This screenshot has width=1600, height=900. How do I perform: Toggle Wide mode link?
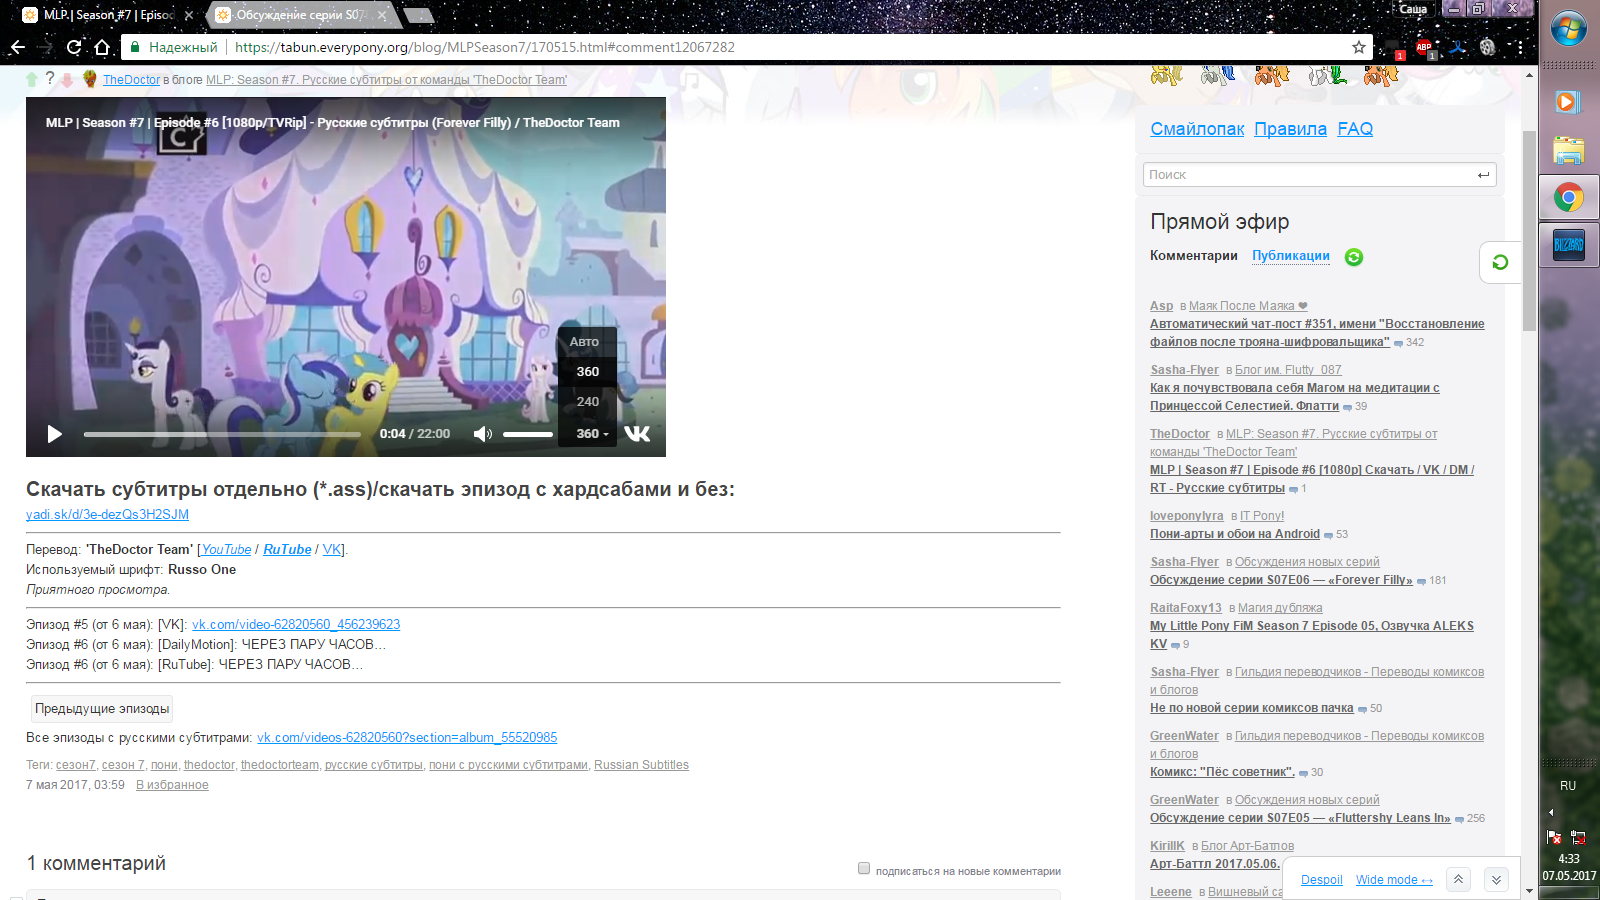pyautogui.click(x=1394, y=880)
